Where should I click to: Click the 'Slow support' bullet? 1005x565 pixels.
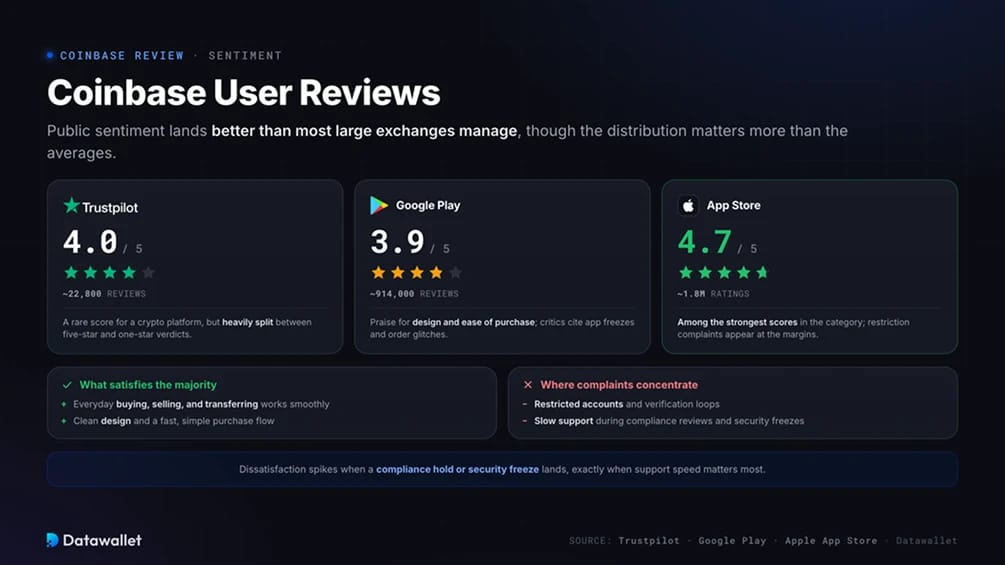pyautogui.click(x=669, y=421)
